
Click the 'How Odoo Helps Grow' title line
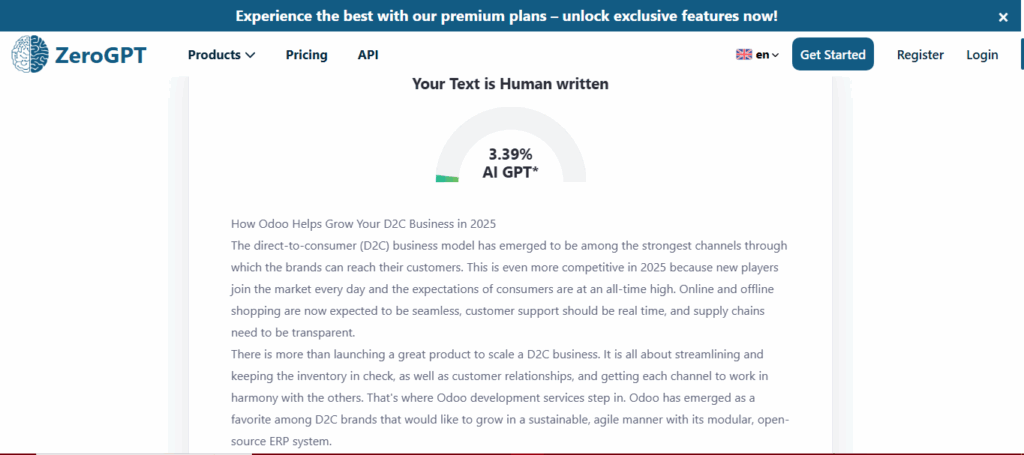pos(363,222)
